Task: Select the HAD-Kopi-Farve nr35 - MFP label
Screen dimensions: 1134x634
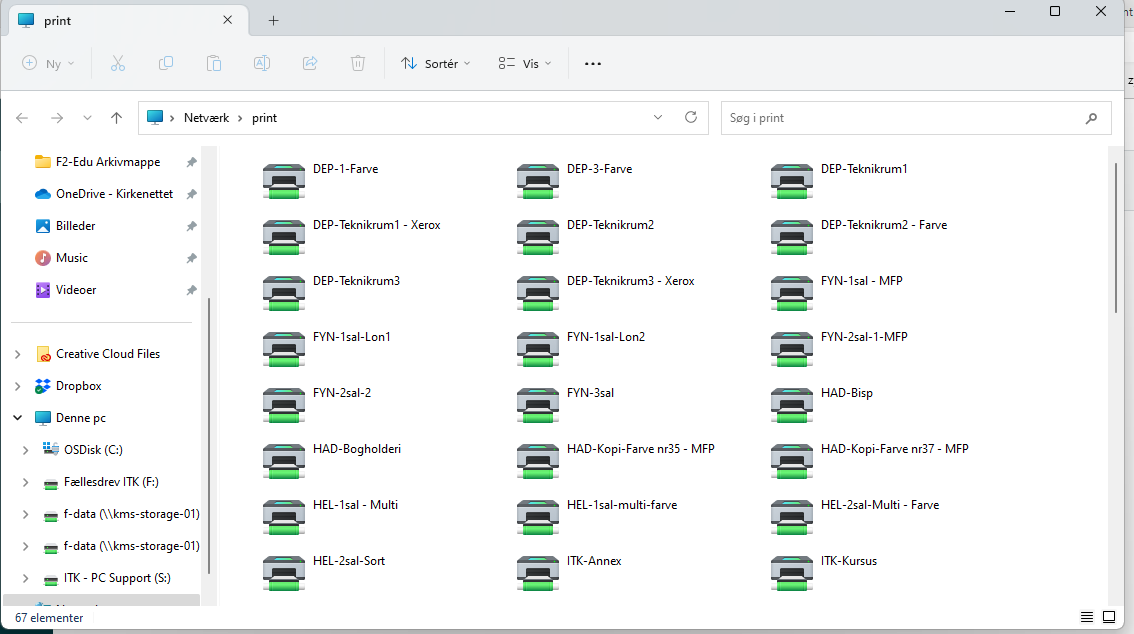Action: click(x=641, y=449)
